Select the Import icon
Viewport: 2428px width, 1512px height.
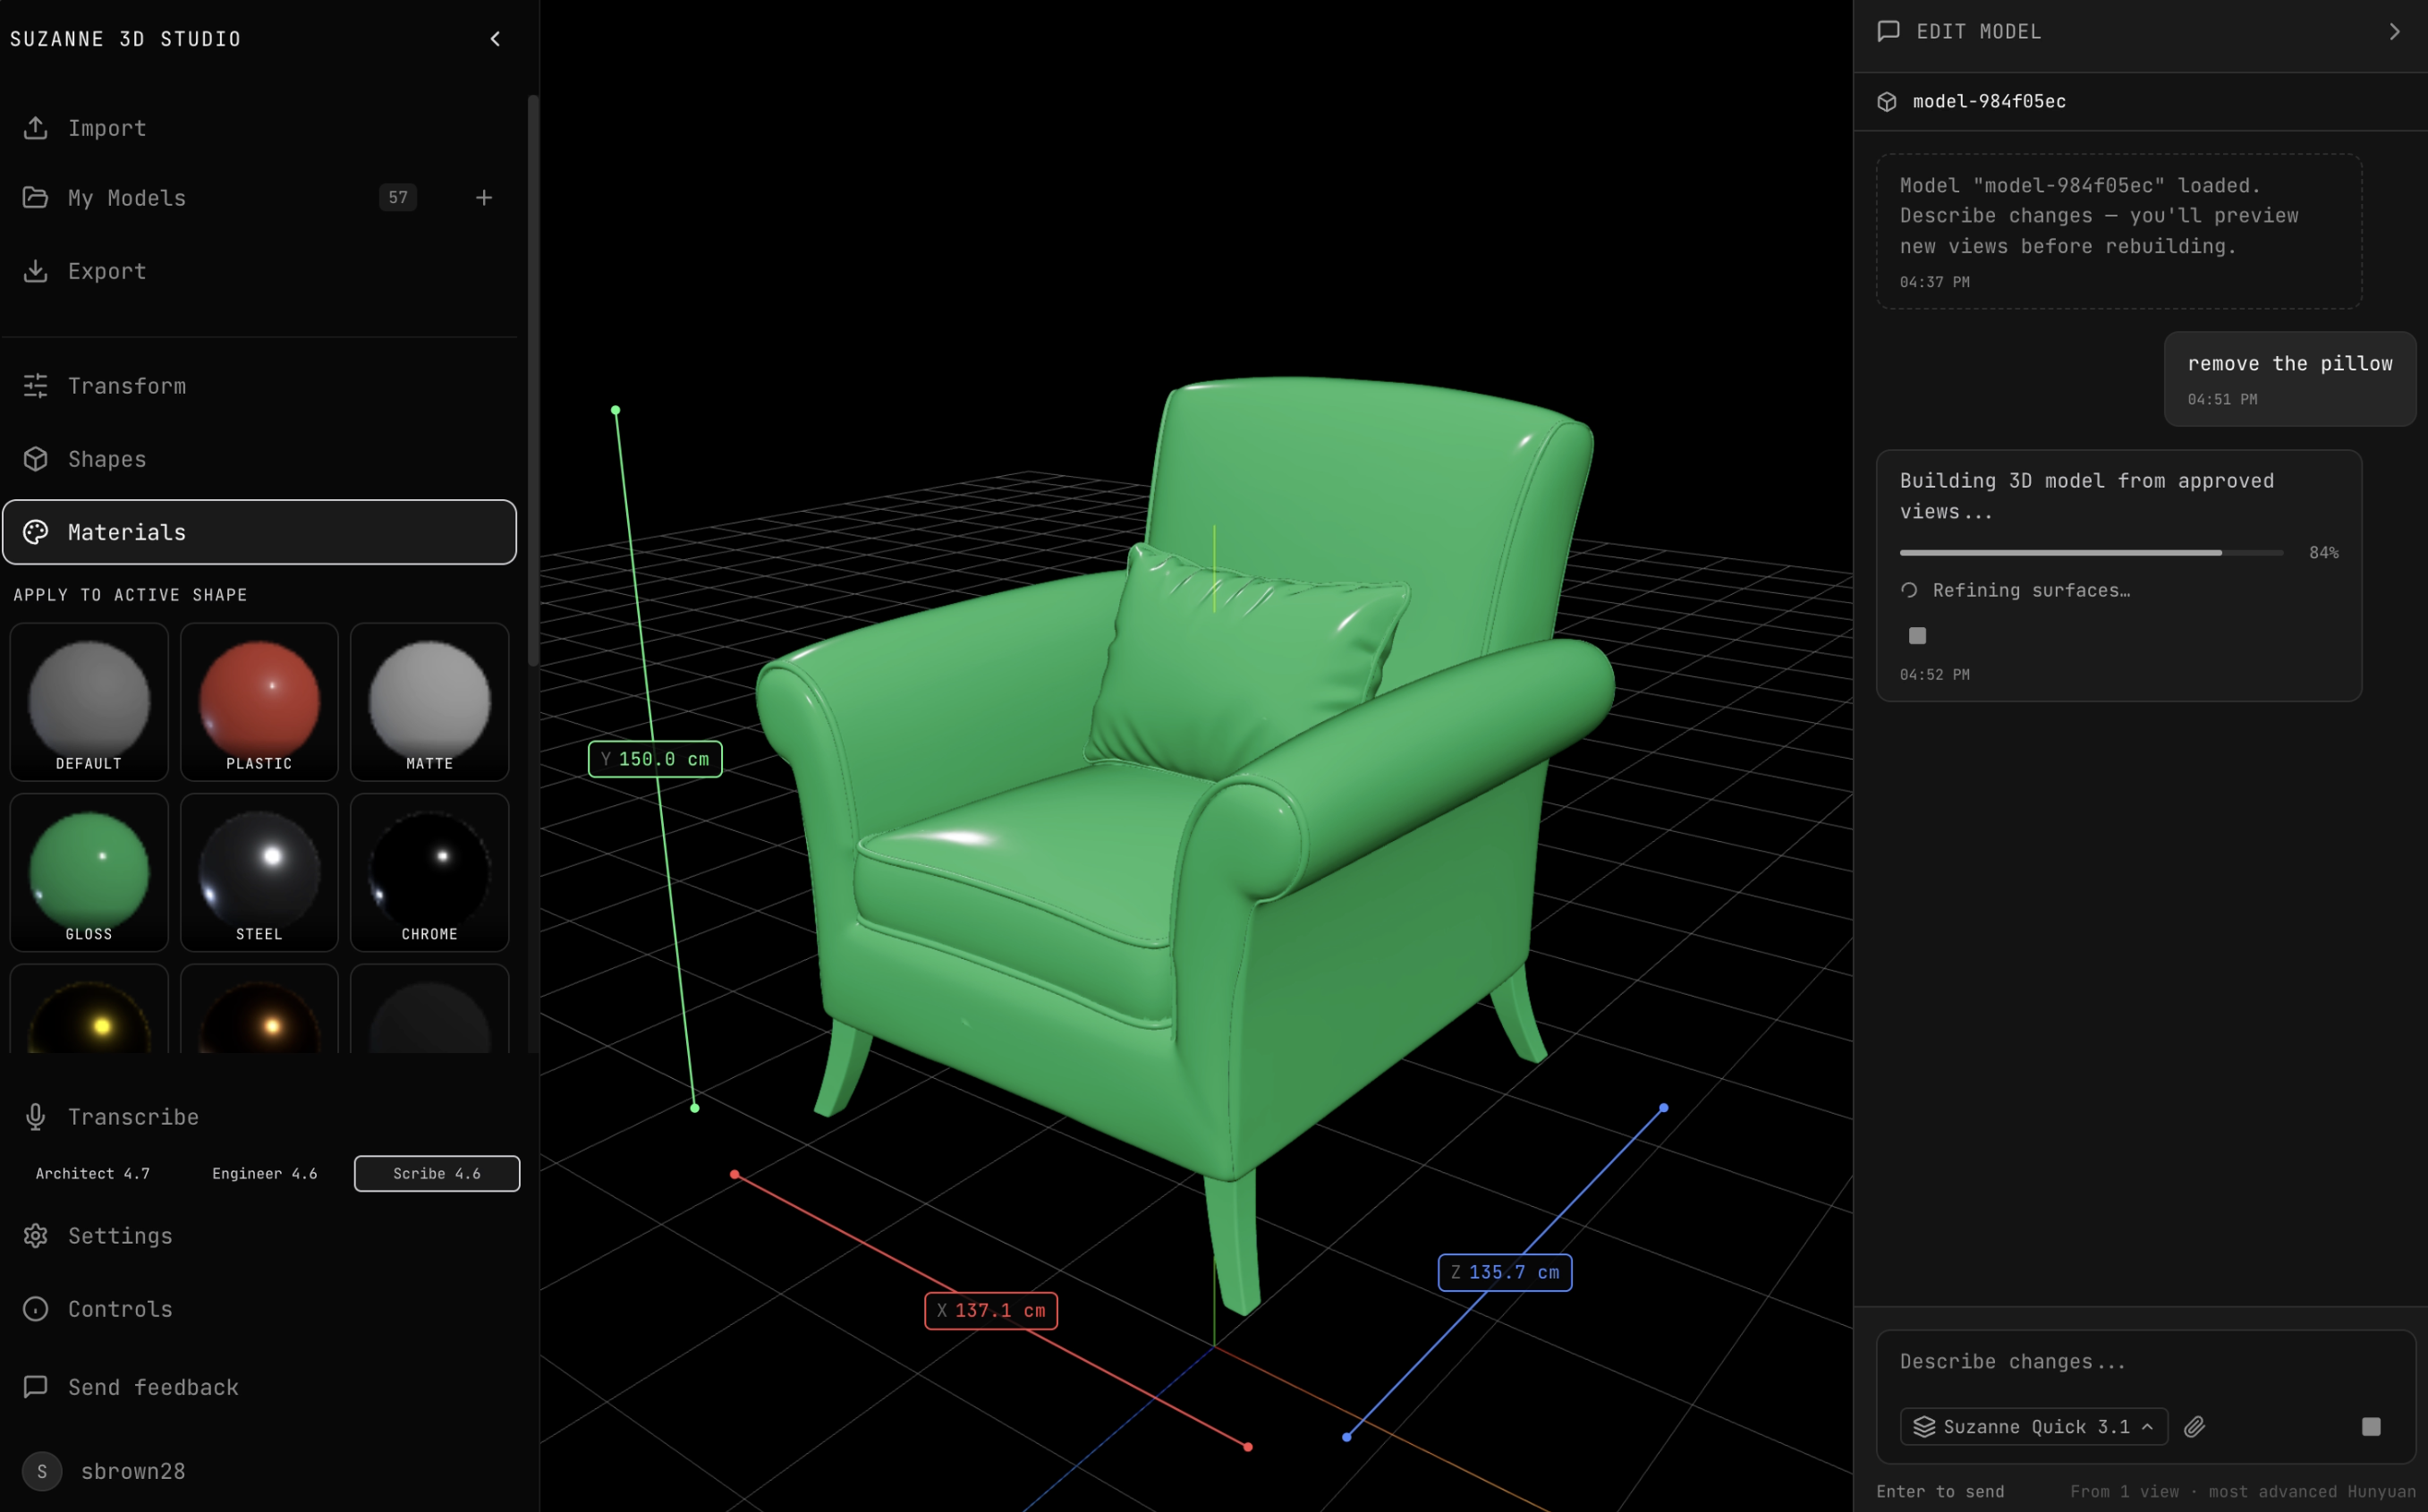tap(36, 128)
